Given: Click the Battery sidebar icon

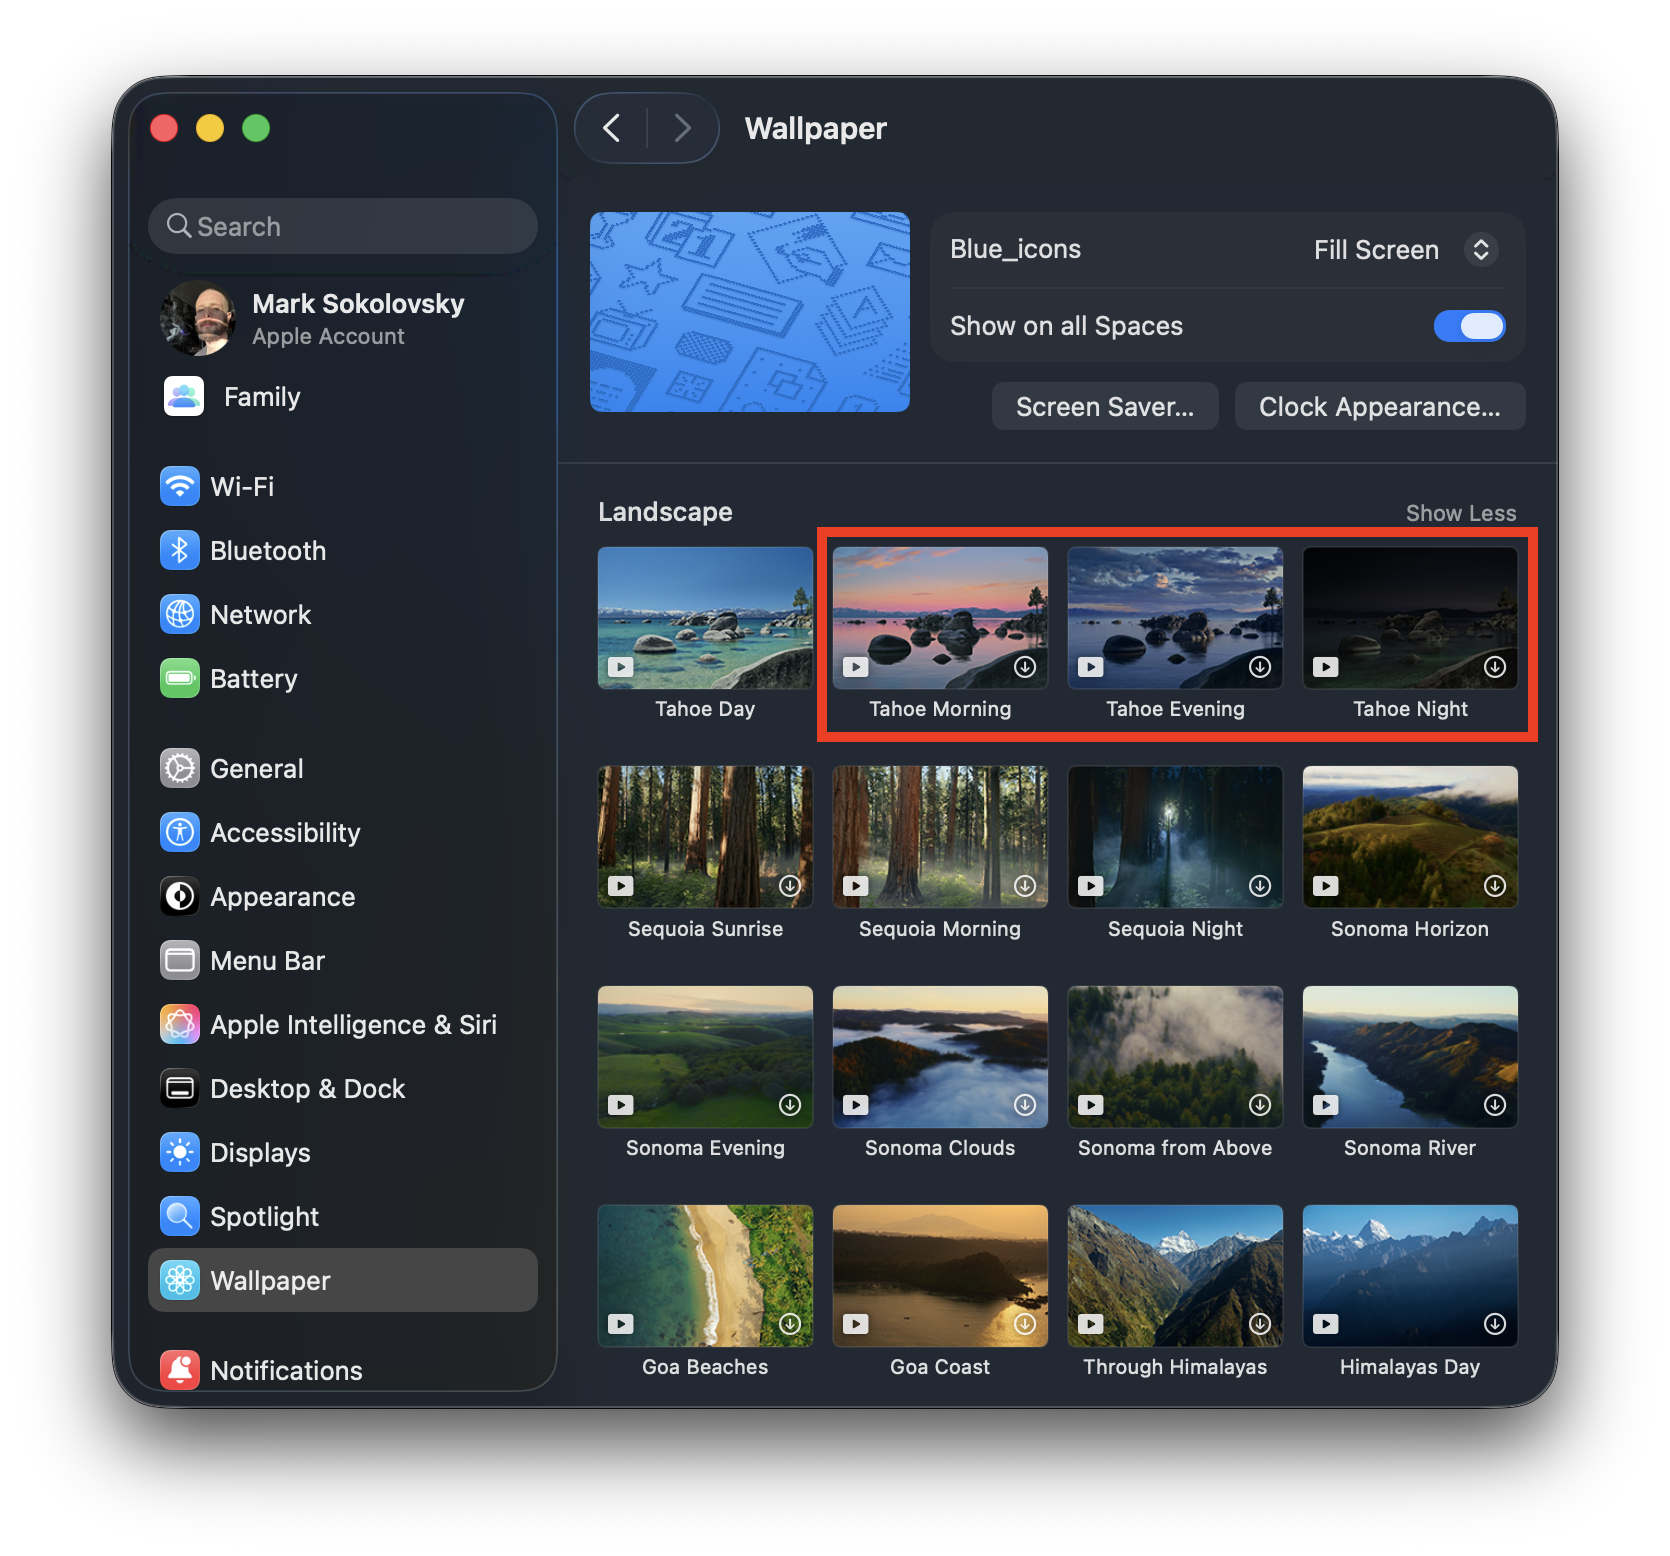Looking at the screenshot, I should pos(180,679).
